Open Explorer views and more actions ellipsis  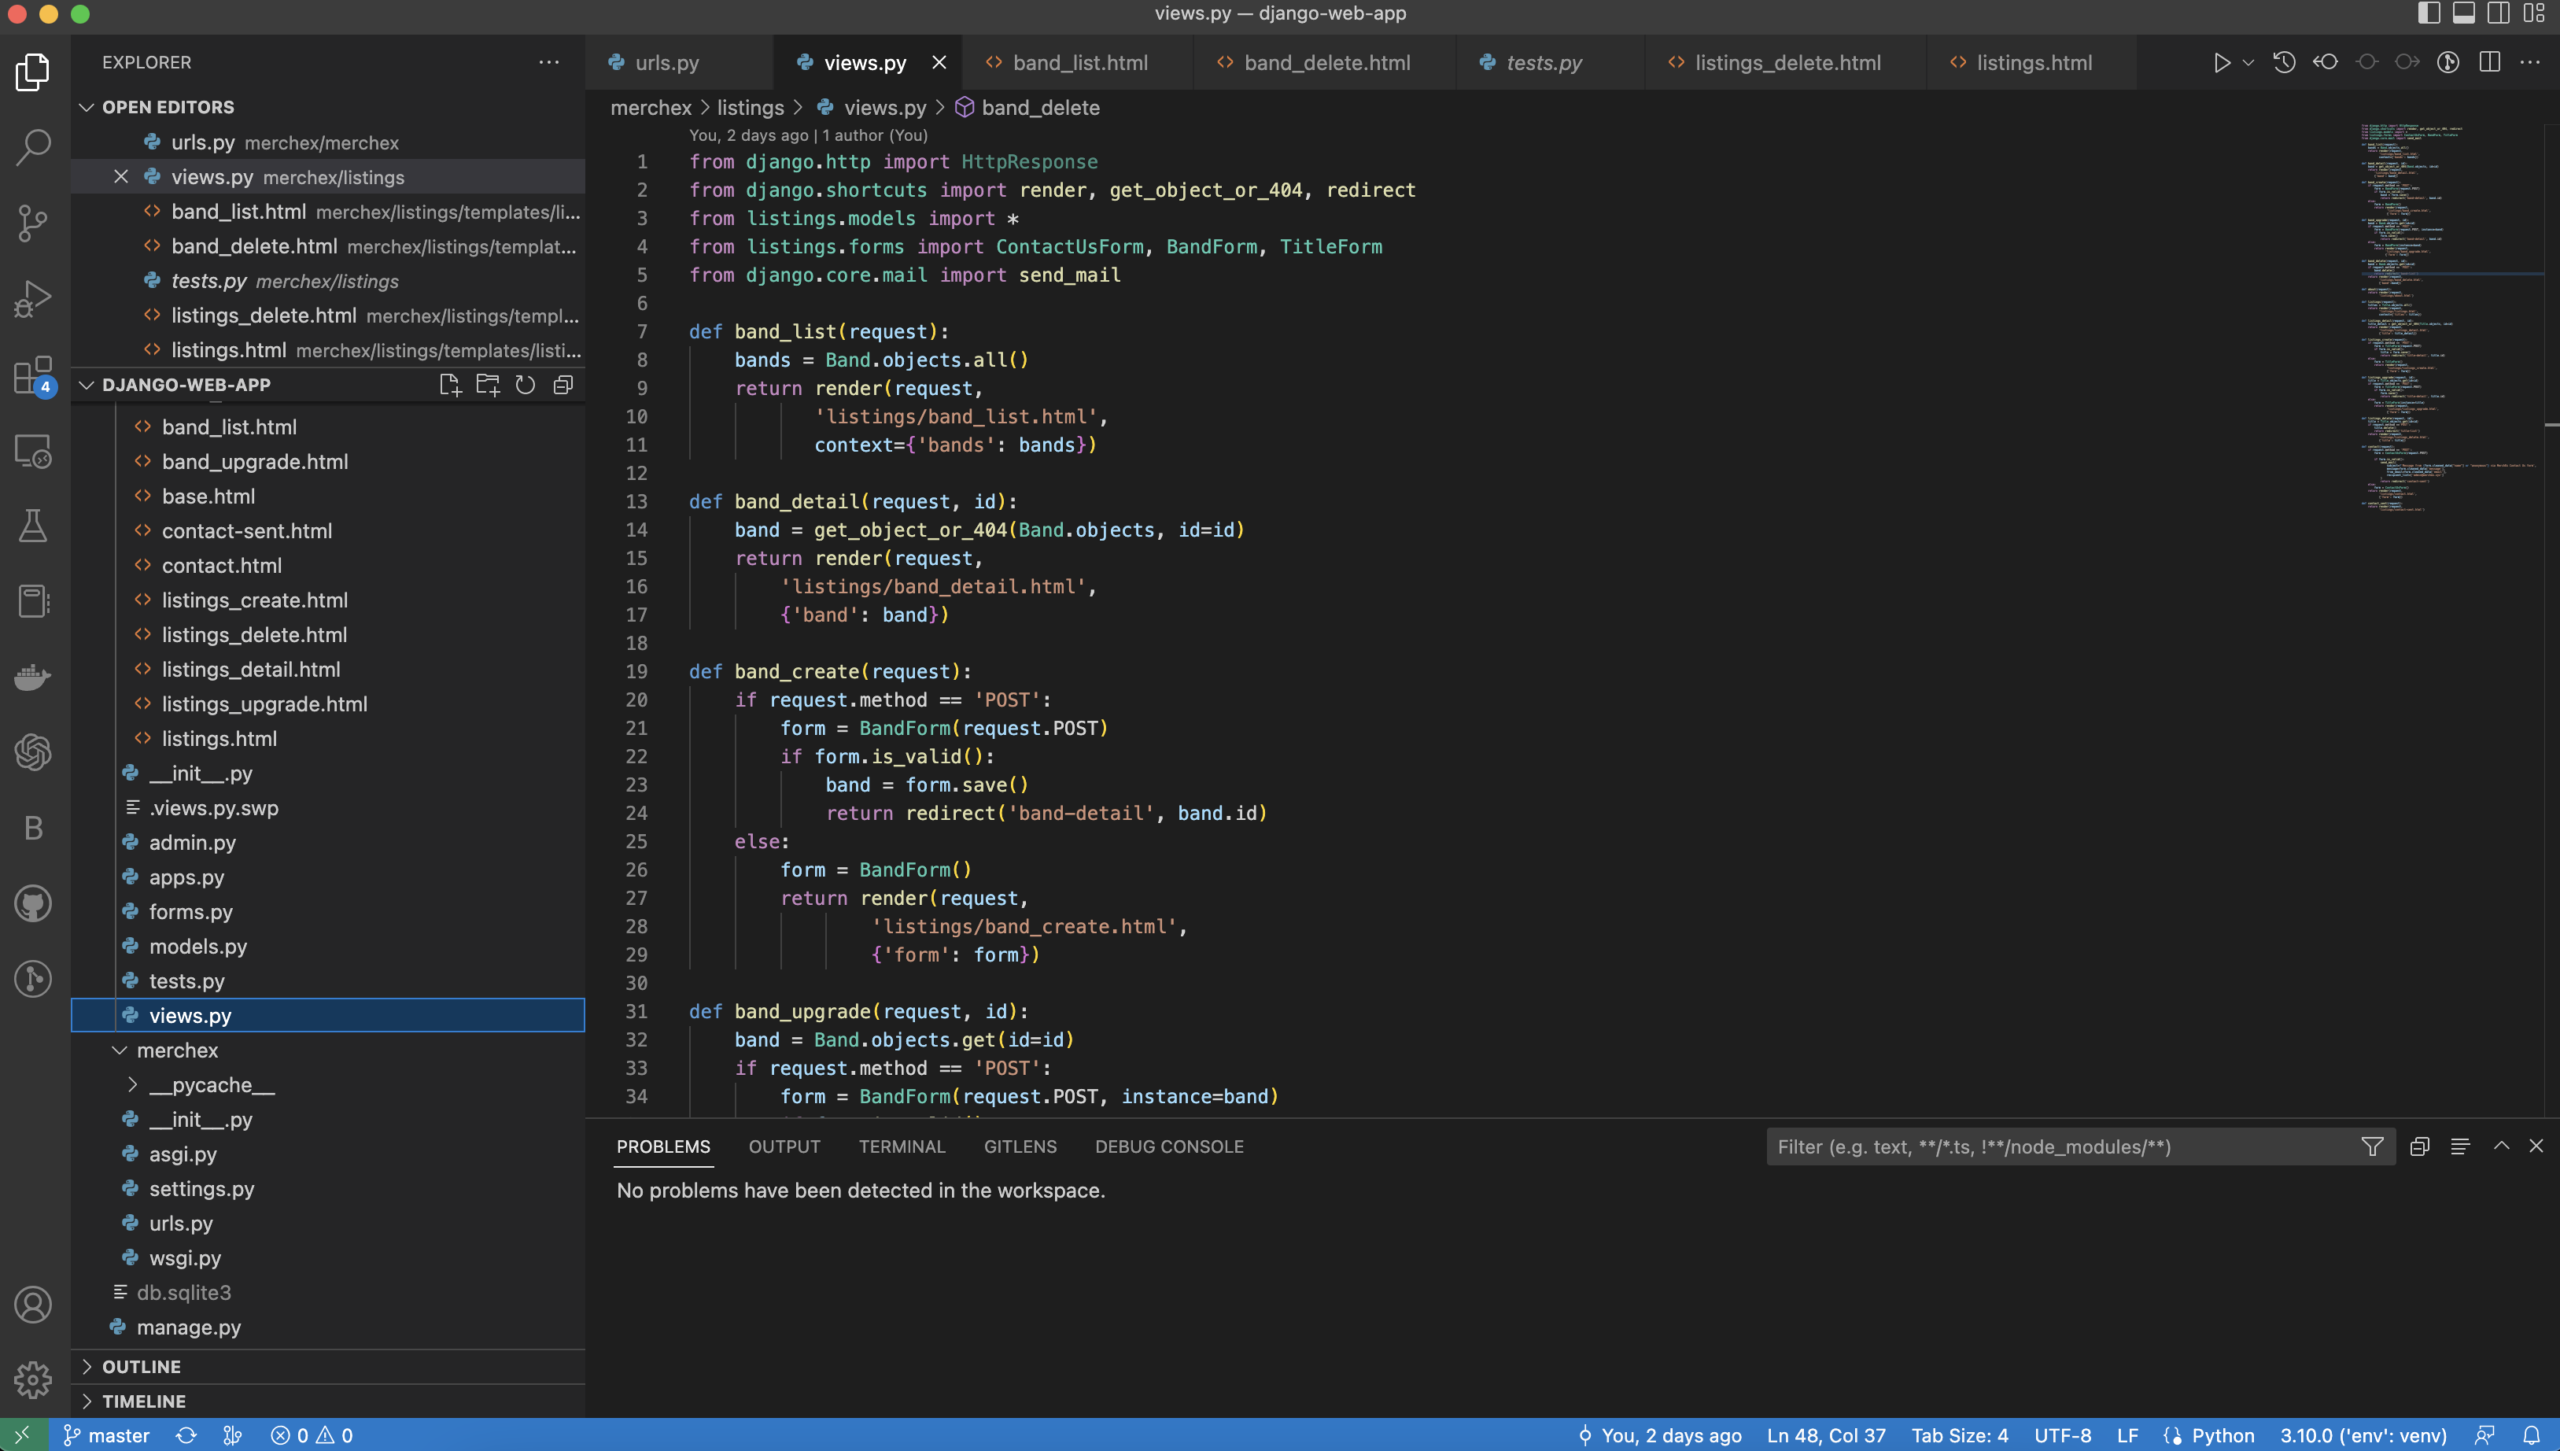[549, 62]
